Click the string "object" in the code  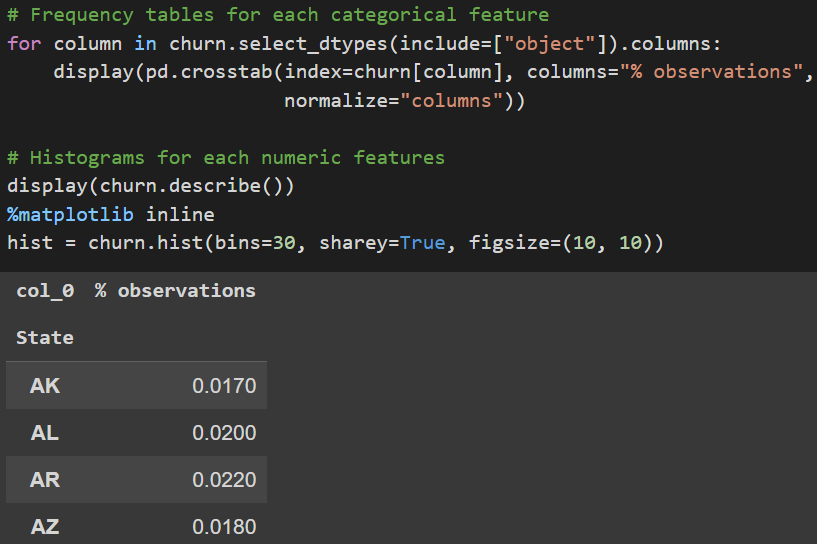(x=550, y=44)
